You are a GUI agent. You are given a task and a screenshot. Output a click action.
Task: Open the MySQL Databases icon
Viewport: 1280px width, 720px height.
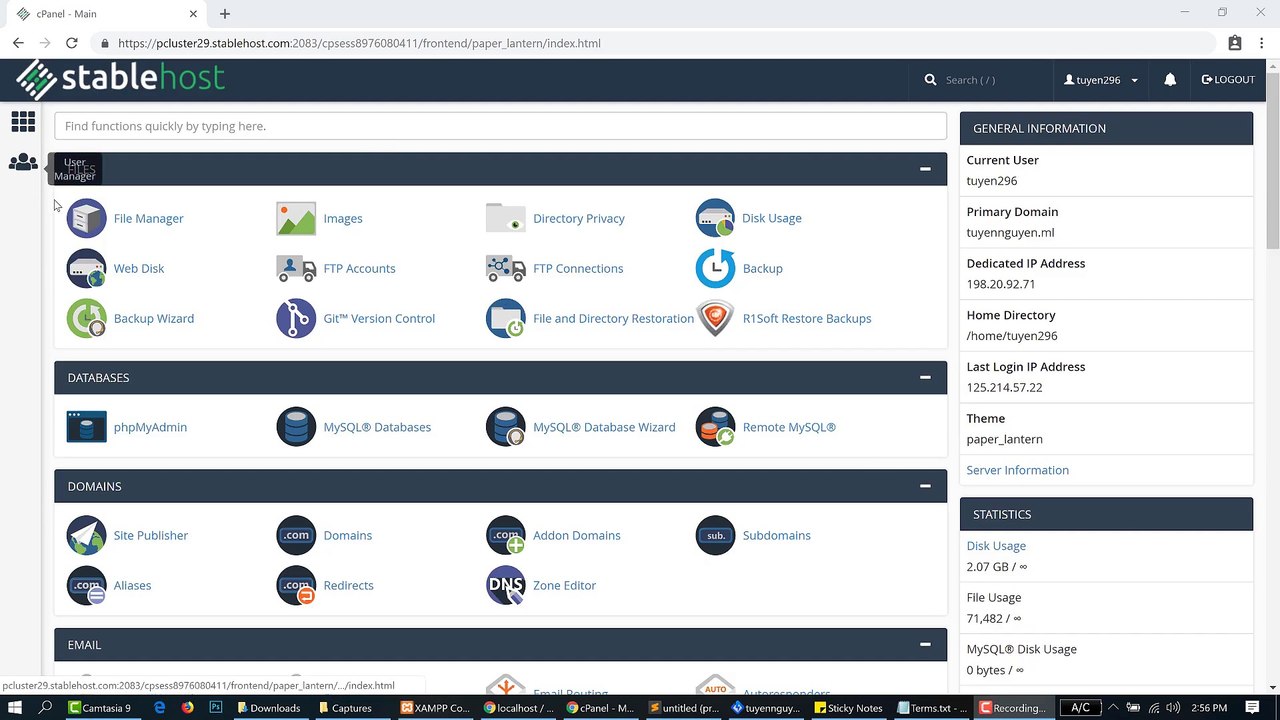pos(296,427)
